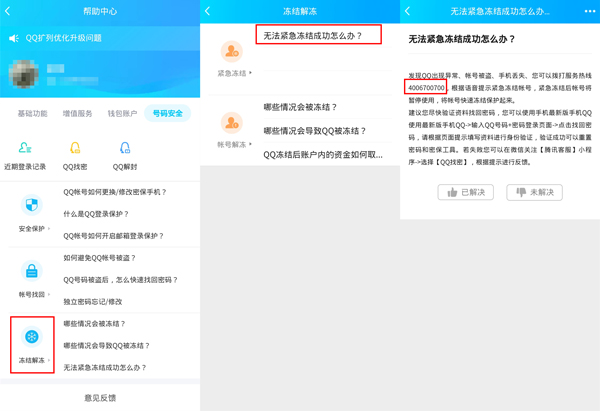Screen dimensions: 600x411
Task: Expand the 帐号找回 category label
Action: click(34, 295)
